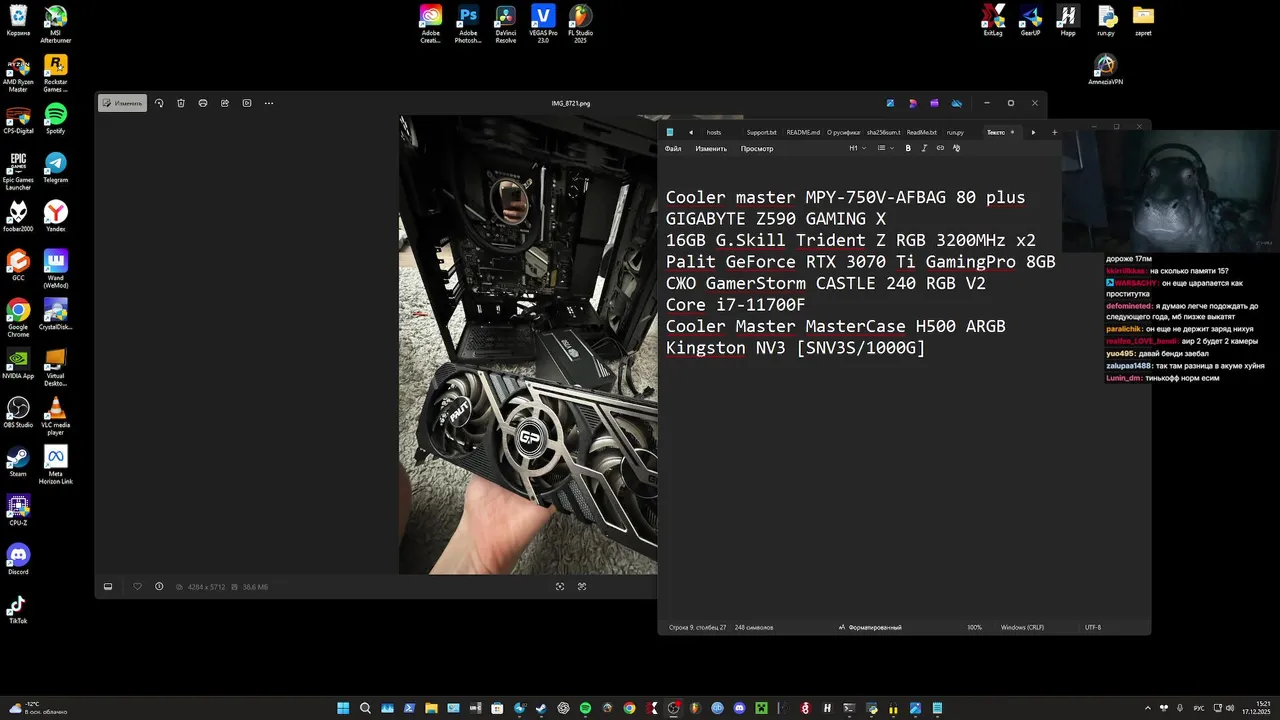
Task: Open Google Chrome desktop icon
Action: pyautogui.click(x=18, y=318)
